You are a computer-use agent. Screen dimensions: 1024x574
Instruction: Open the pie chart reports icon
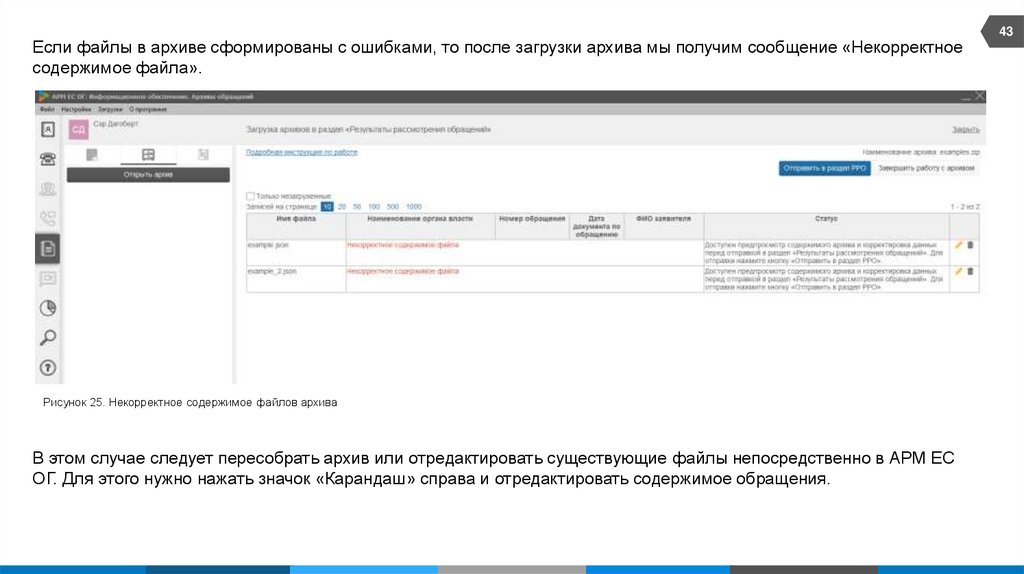[48, 308]
